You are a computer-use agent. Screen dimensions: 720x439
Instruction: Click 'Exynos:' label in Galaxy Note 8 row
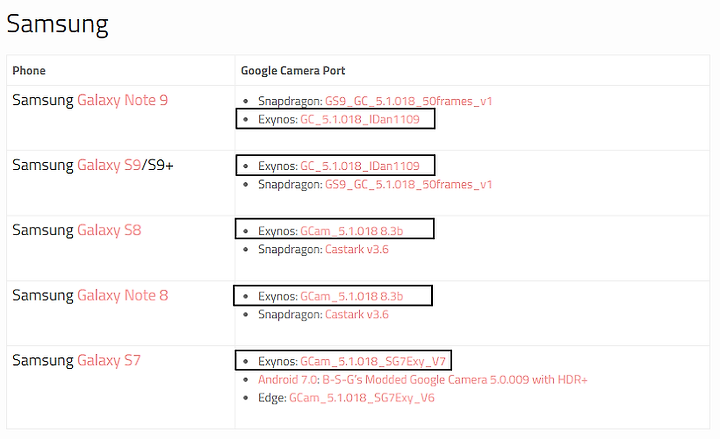pyautogui.click(x=278, y=296)
